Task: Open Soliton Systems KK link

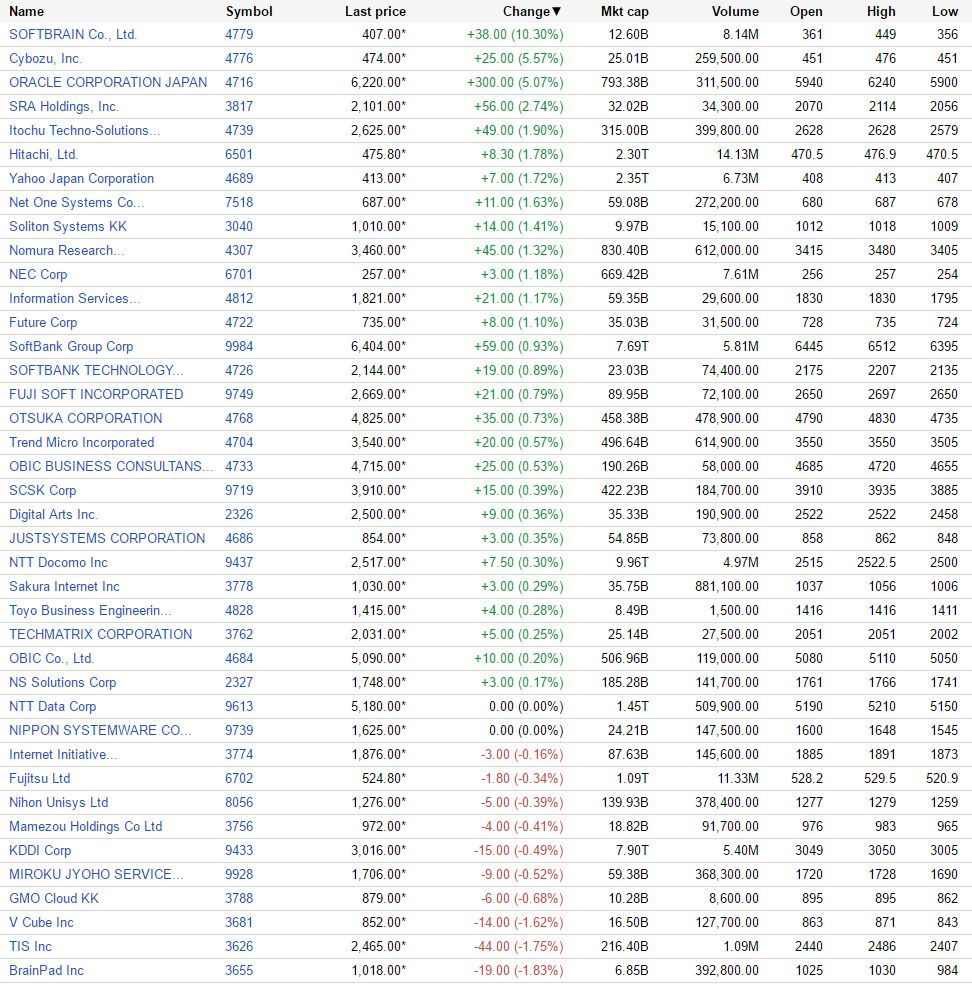Action: click(68, 227)
